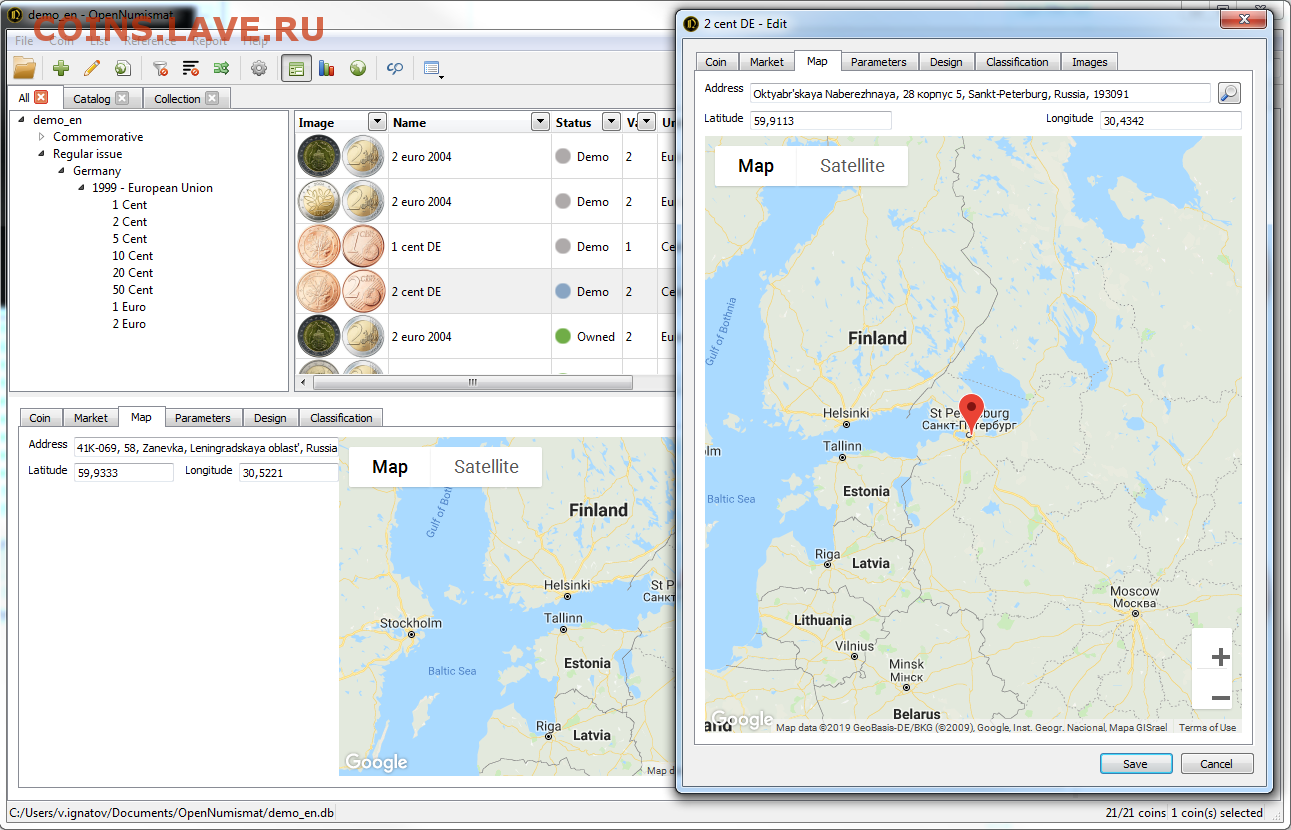Close the Collection tab

tap(212, 98)
